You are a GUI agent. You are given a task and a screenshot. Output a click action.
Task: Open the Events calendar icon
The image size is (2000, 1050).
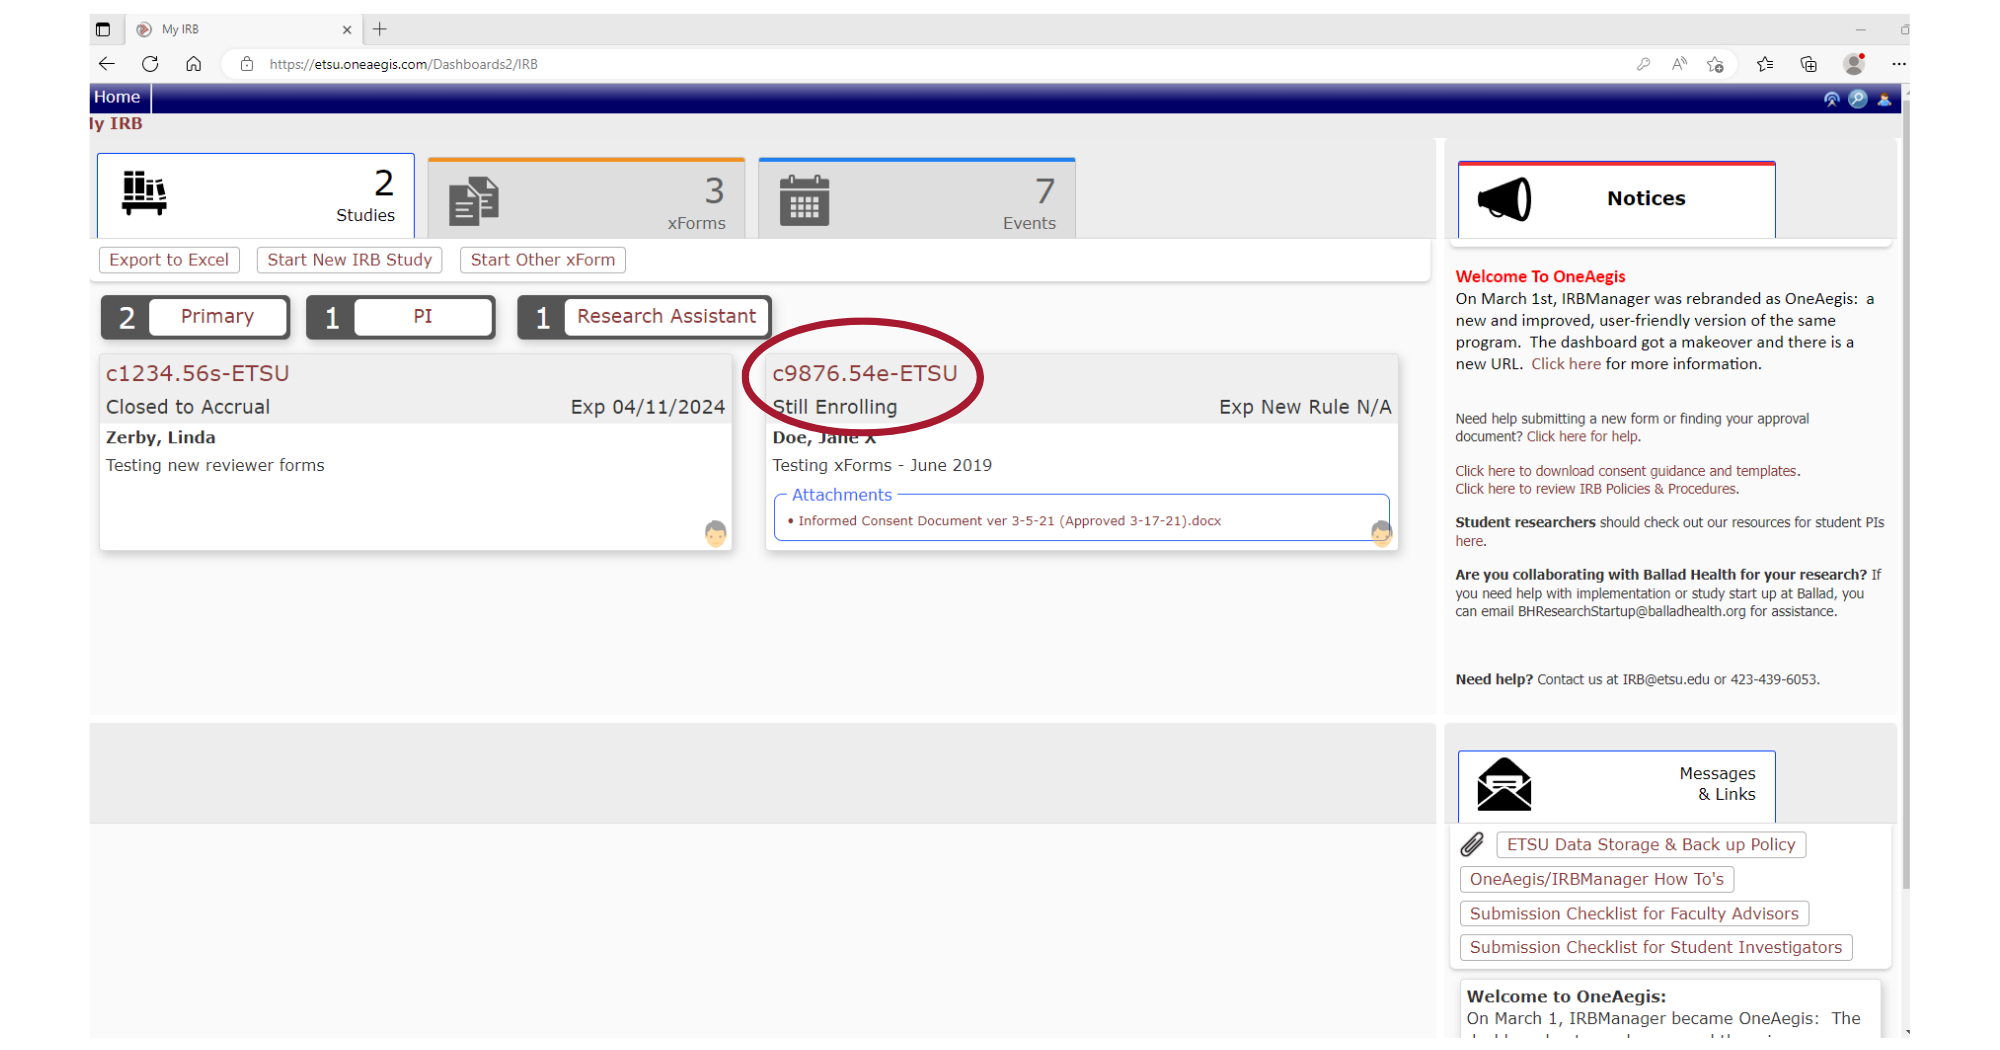pos(803,200)
